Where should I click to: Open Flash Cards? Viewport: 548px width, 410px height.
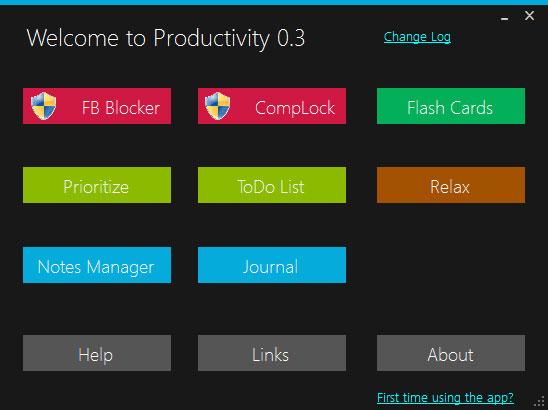click(451, 106)
